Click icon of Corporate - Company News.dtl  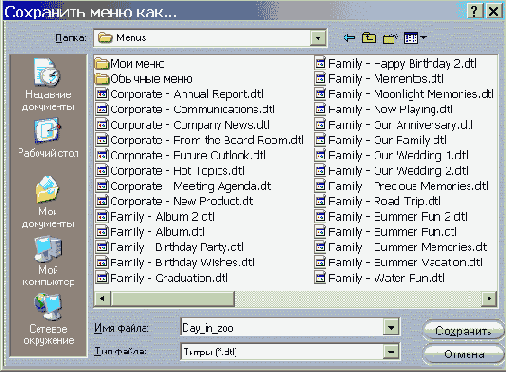click(102, 125)
